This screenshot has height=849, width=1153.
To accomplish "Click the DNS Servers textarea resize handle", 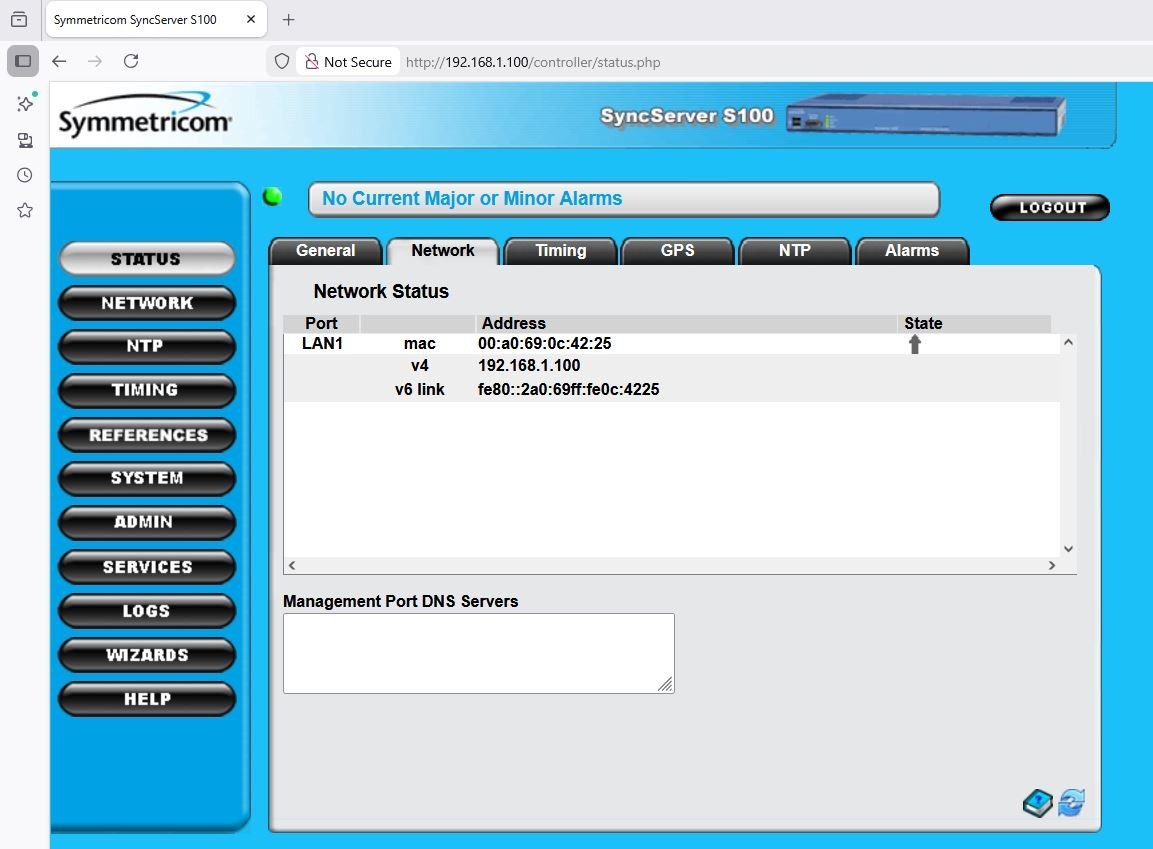I will pyautogui.click(x=665, y=685).
